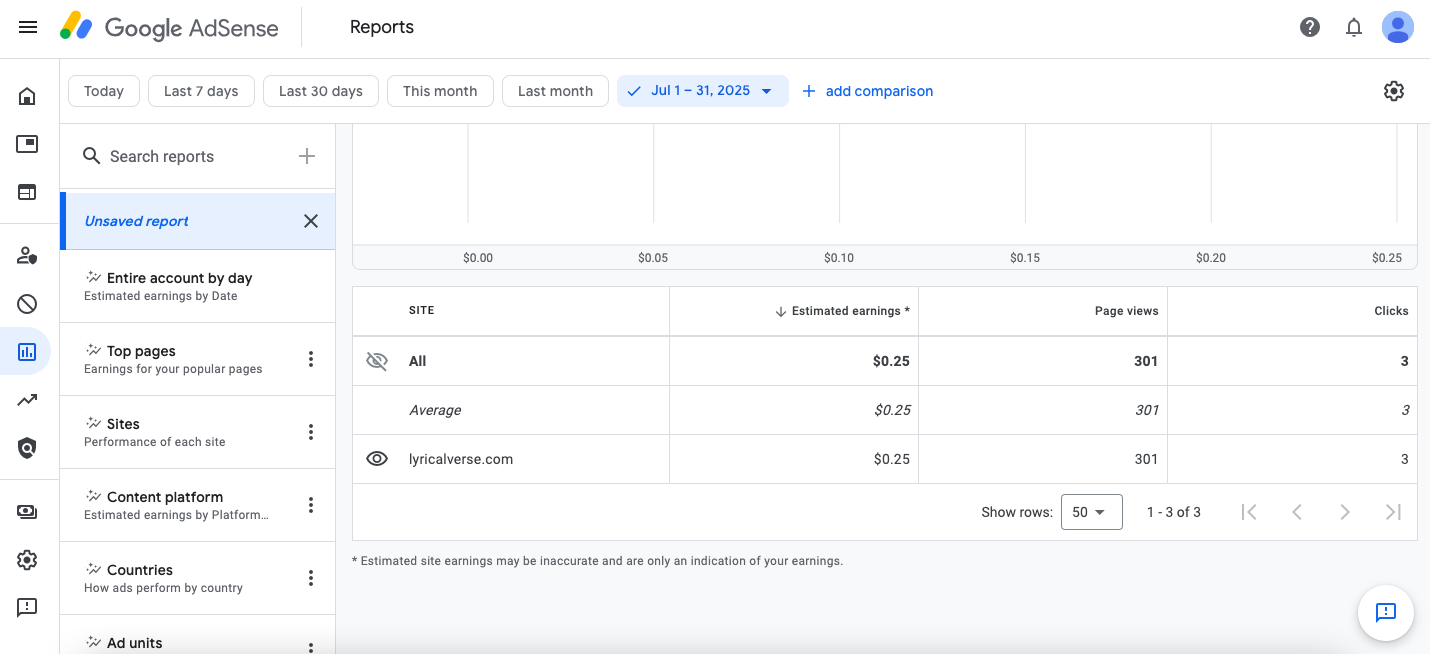Screen dimensions: 1430x654
Task: Click the "1 - 3 of 3" pagination text
Action: pos(1174,512)
